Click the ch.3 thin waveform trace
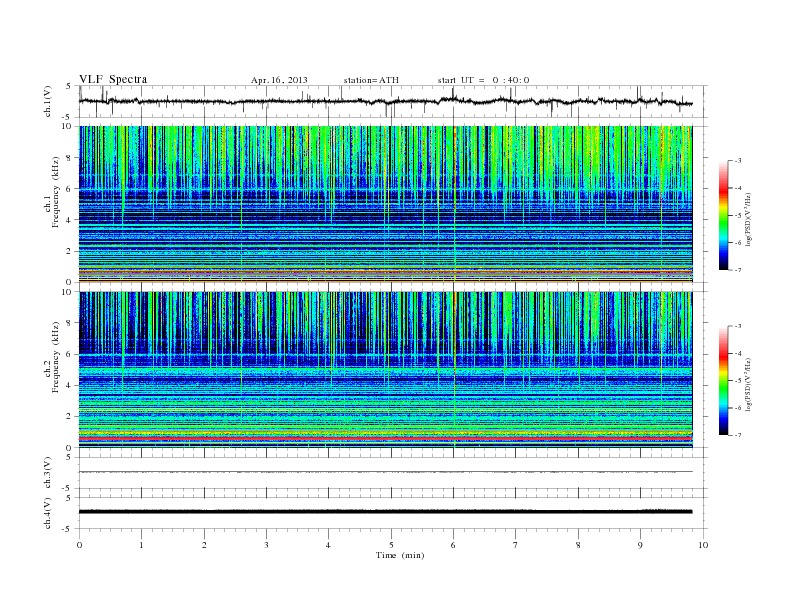This screenshot has width=792, height=612. pos(385,472)
